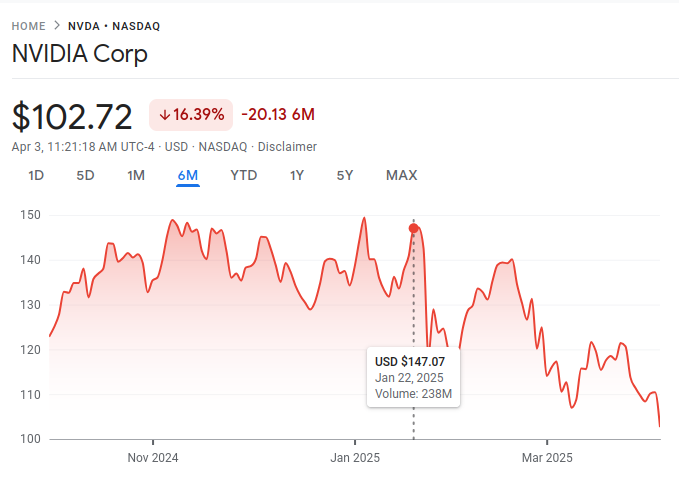Viewport: 679px width, 477px height.
Task: Switch to the 1D time range
Action: [x=36, y=176]
